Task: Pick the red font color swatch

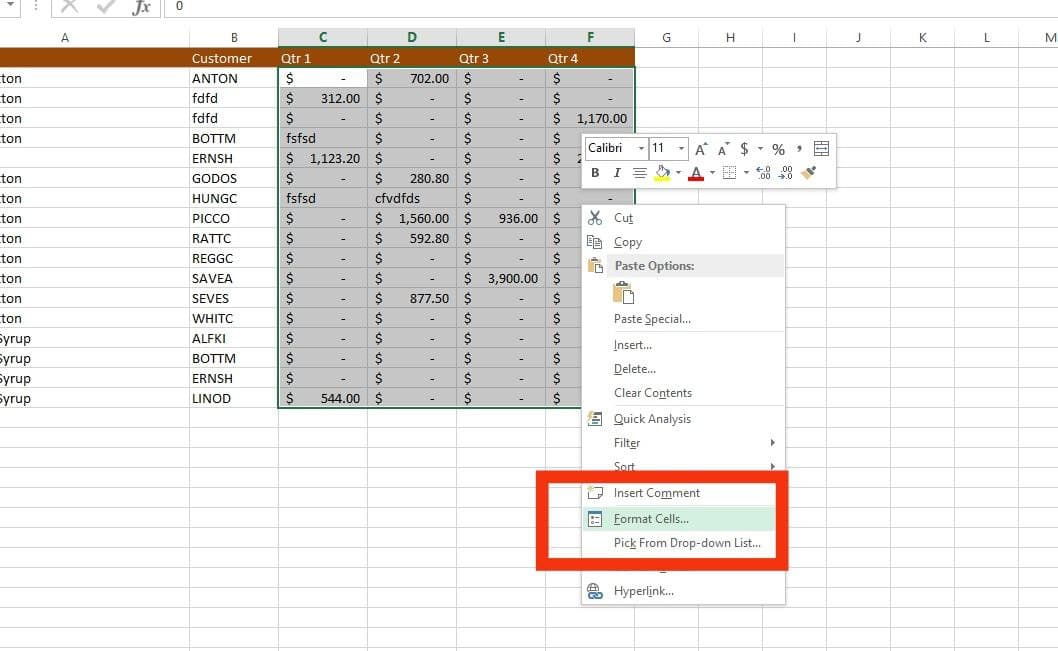Action: point(697,172)
